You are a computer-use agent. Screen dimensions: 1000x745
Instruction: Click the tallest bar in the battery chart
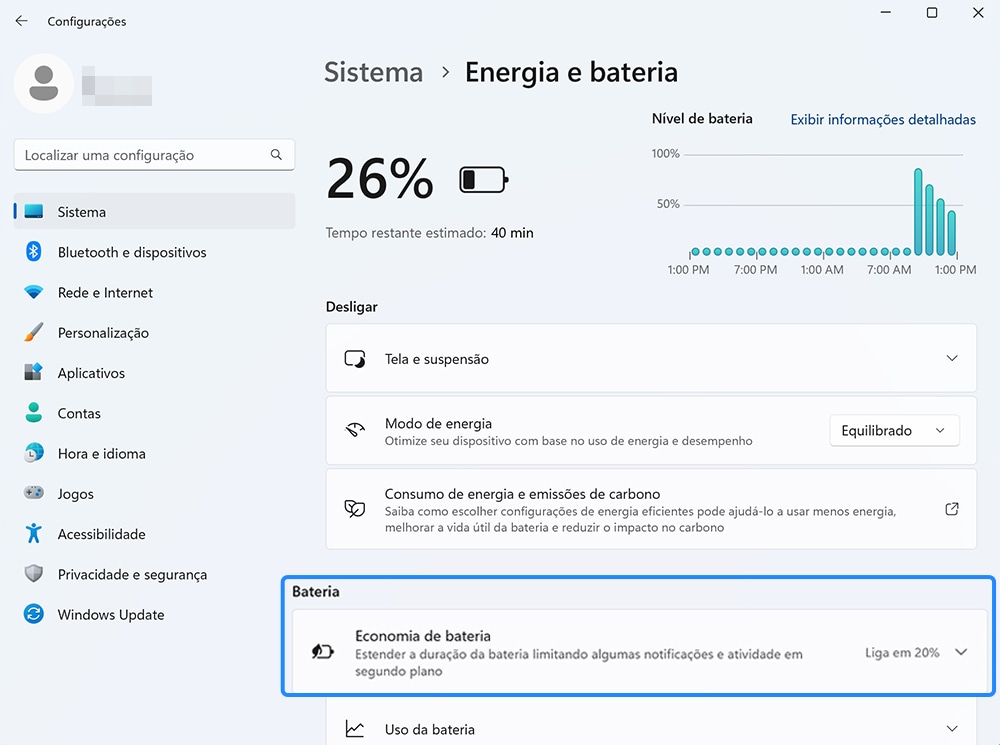[x=918, y=210]
